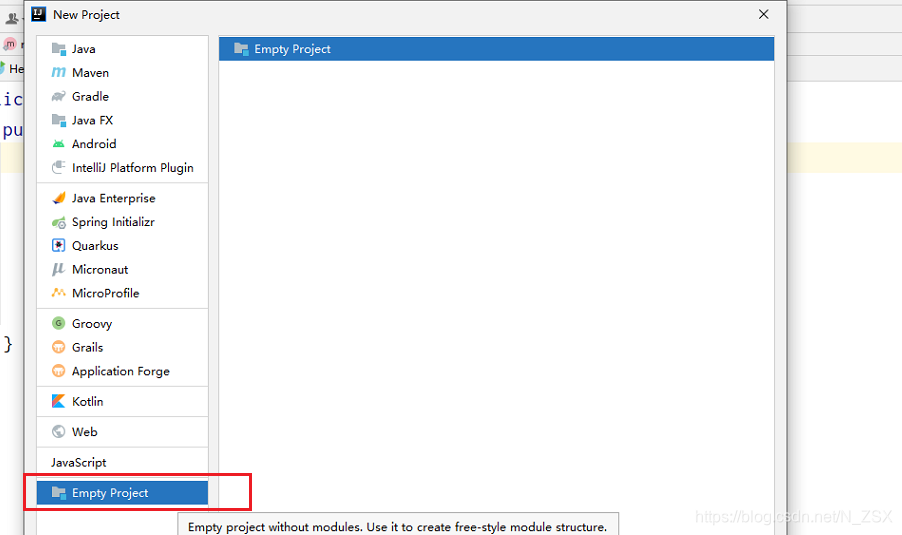Choose the MicroProfile entry
902x535 pixels.
123,293
